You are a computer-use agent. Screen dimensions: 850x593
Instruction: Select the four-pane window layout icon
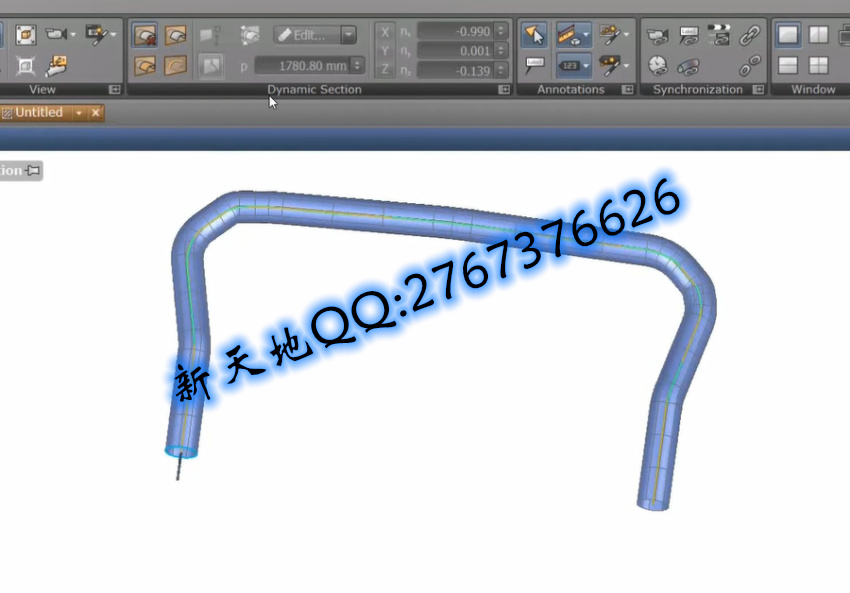tap(818, 66)
